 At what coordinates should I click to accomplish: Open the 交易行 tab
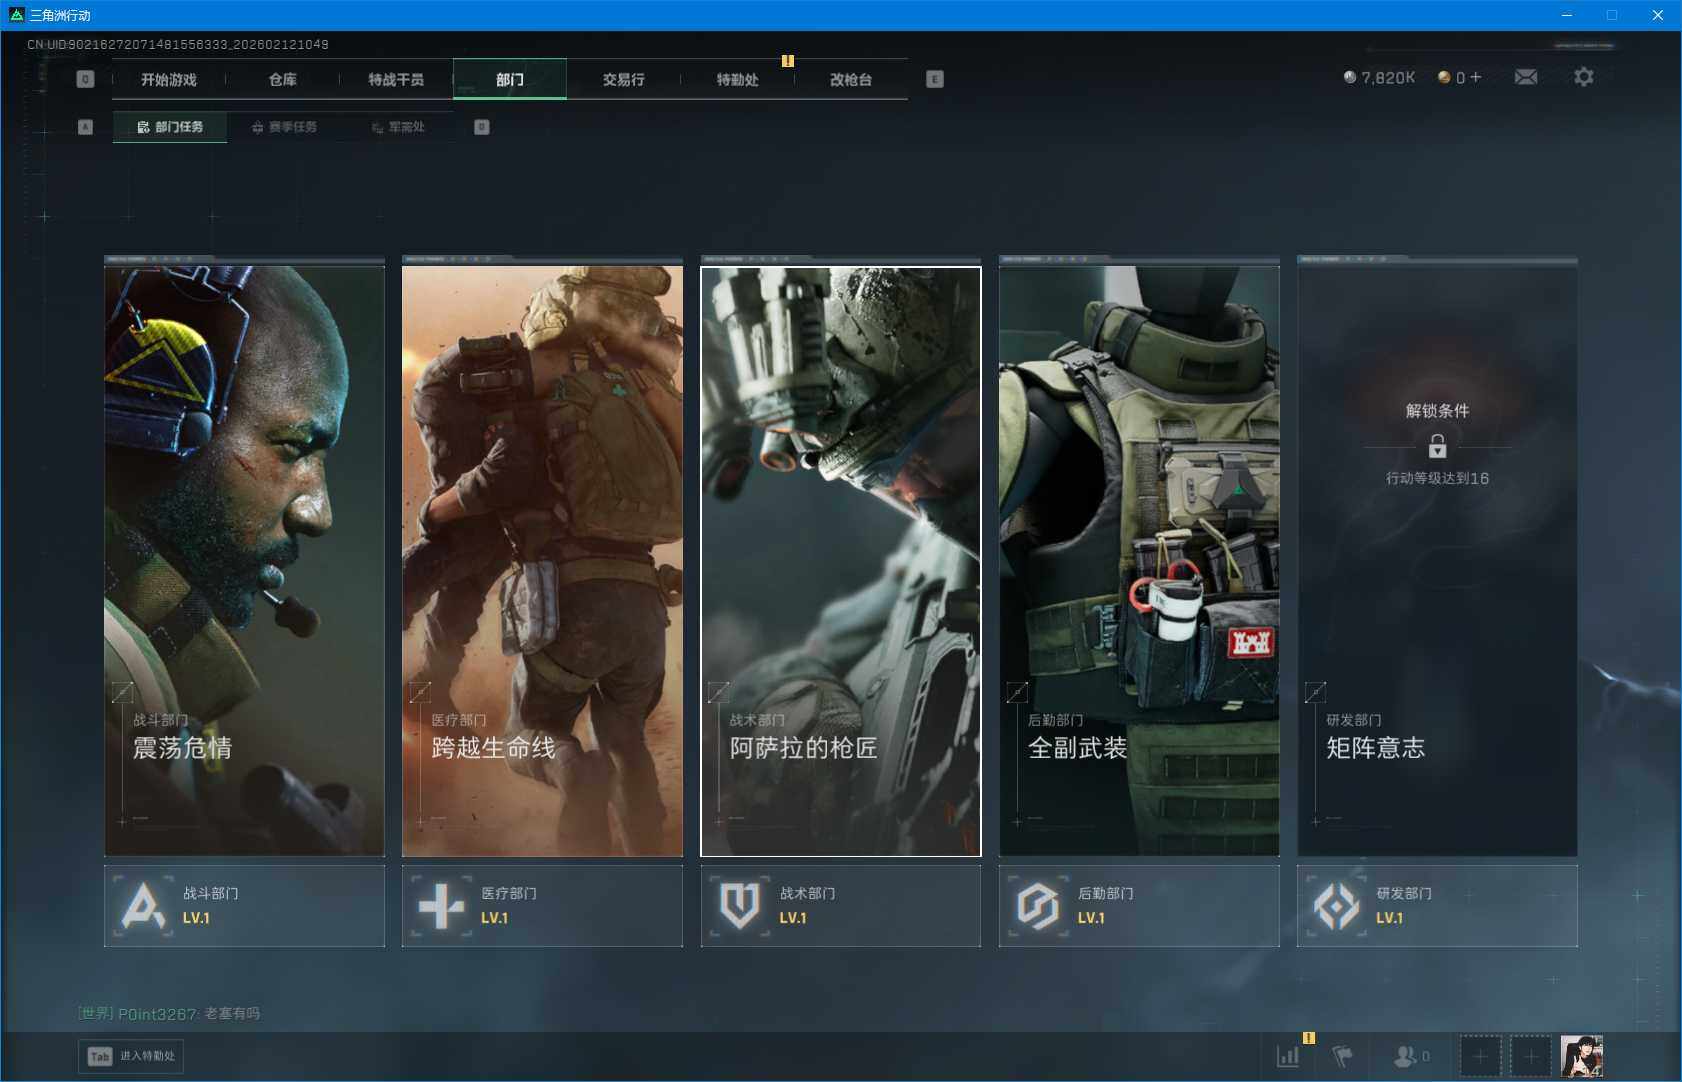coord(623,79)
